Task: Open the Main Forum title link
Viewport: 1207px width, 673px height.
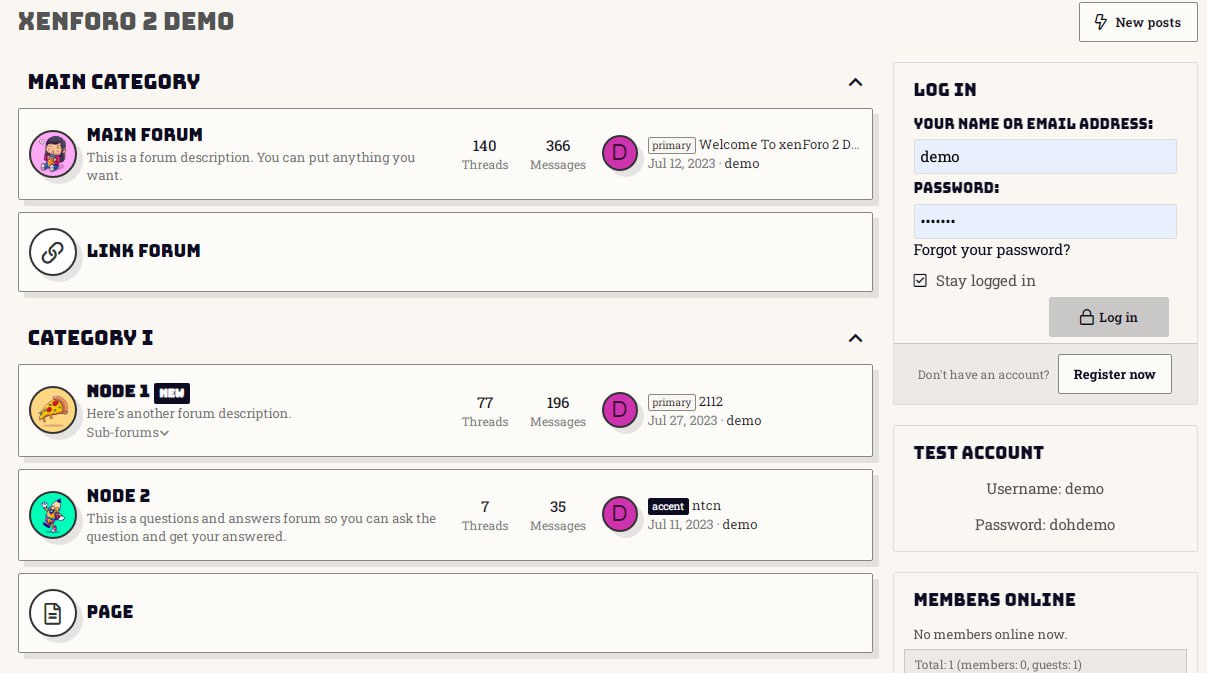Action: click(x=144, y=135)
